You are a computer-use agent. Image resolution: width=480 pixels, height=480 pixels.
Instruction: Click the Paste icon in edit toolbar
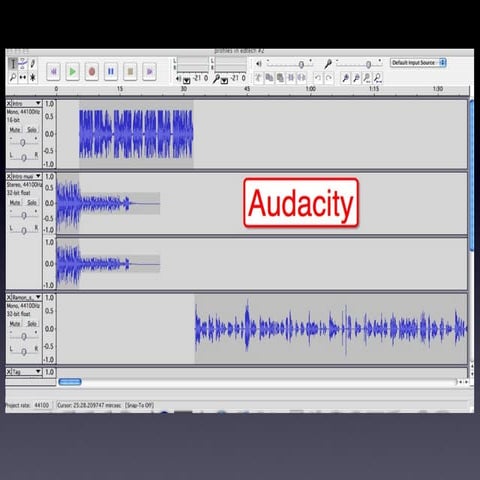coord(280,78)
